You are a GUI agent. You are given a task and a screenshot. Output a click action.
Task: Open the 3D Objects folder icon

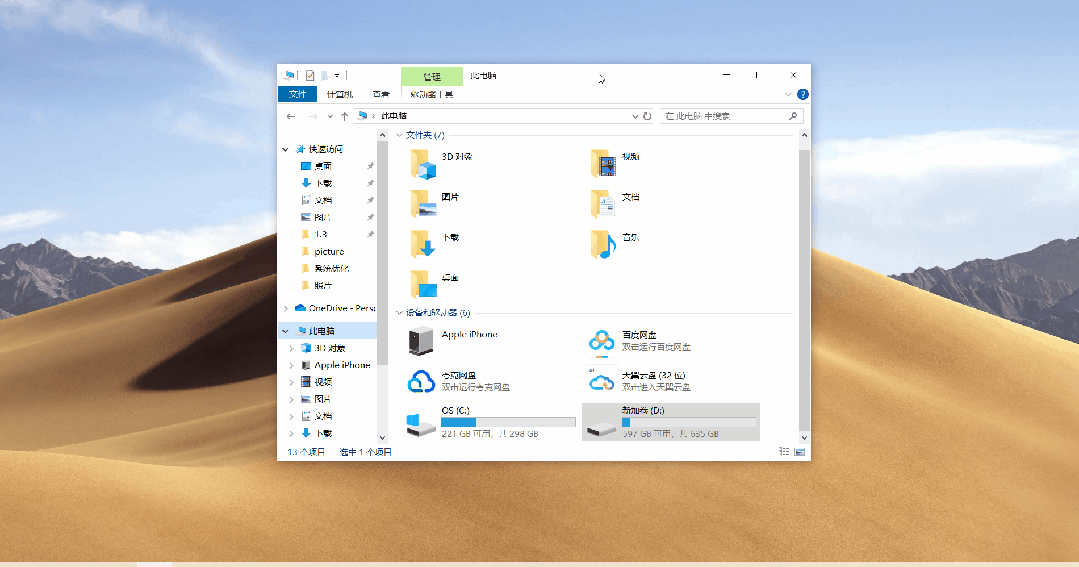tap(423, 163)
